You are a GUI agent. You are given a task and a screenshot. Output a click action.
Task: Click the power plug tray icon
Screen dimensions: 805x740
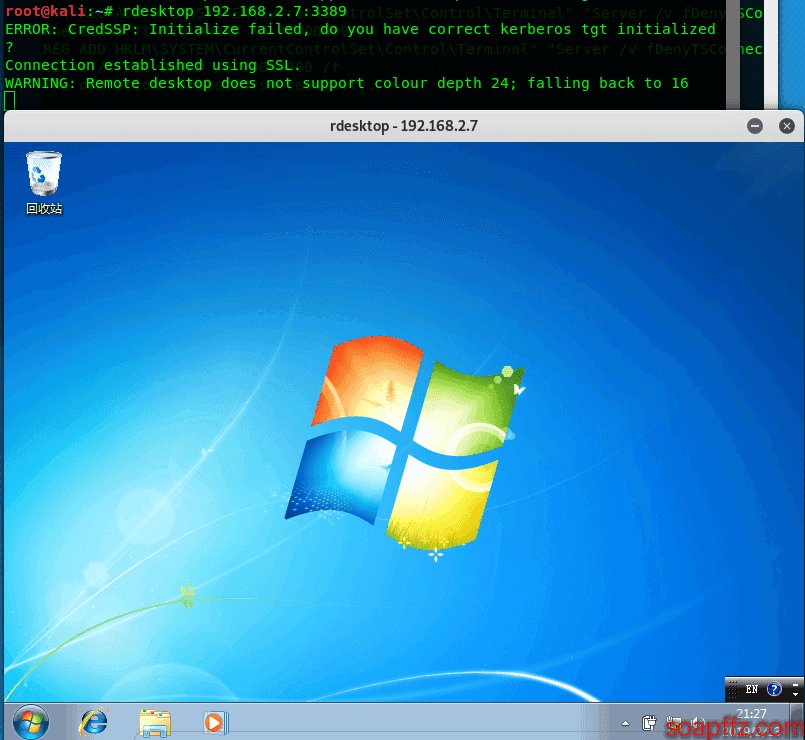point(649,723)
